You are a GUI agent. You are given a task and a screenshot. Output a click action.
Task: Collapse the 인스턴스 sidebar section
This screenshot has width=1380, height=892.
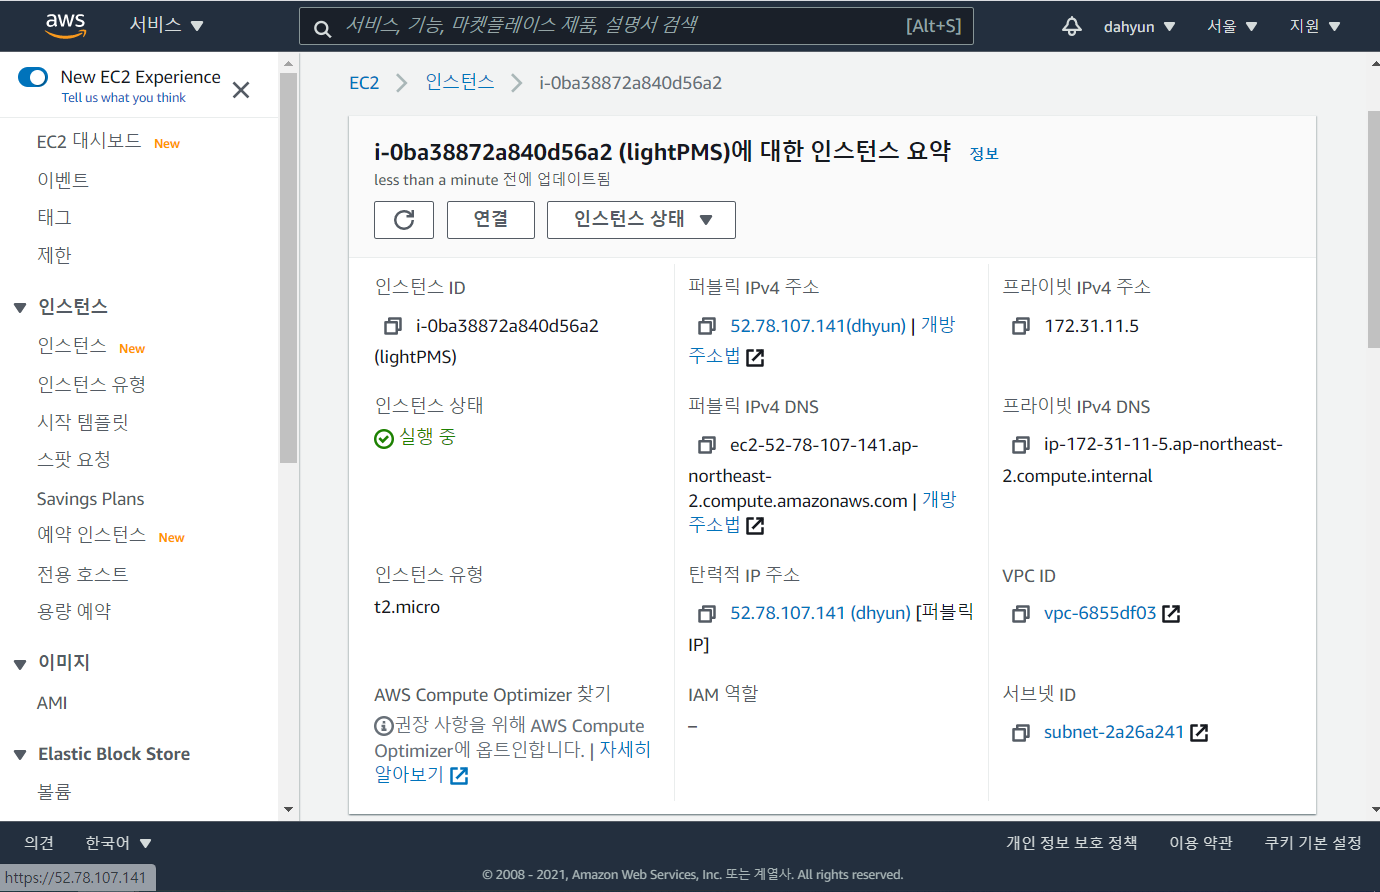(x=19, y=308)
